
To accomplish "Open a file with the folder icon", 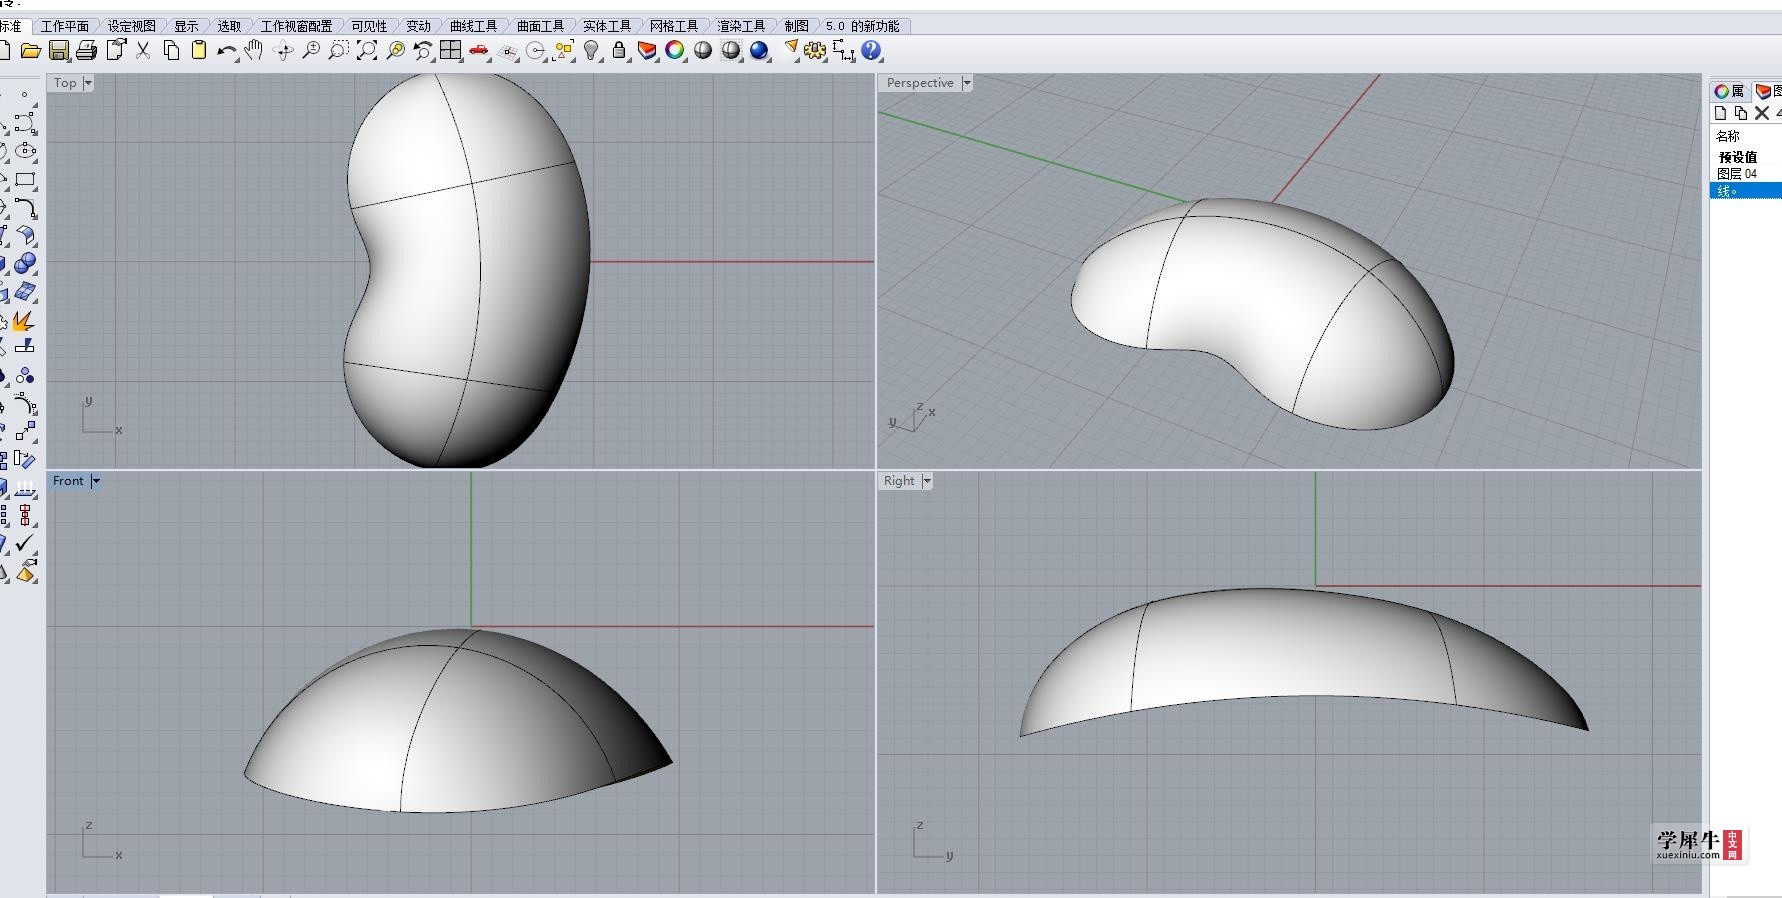I will (31, 51).
